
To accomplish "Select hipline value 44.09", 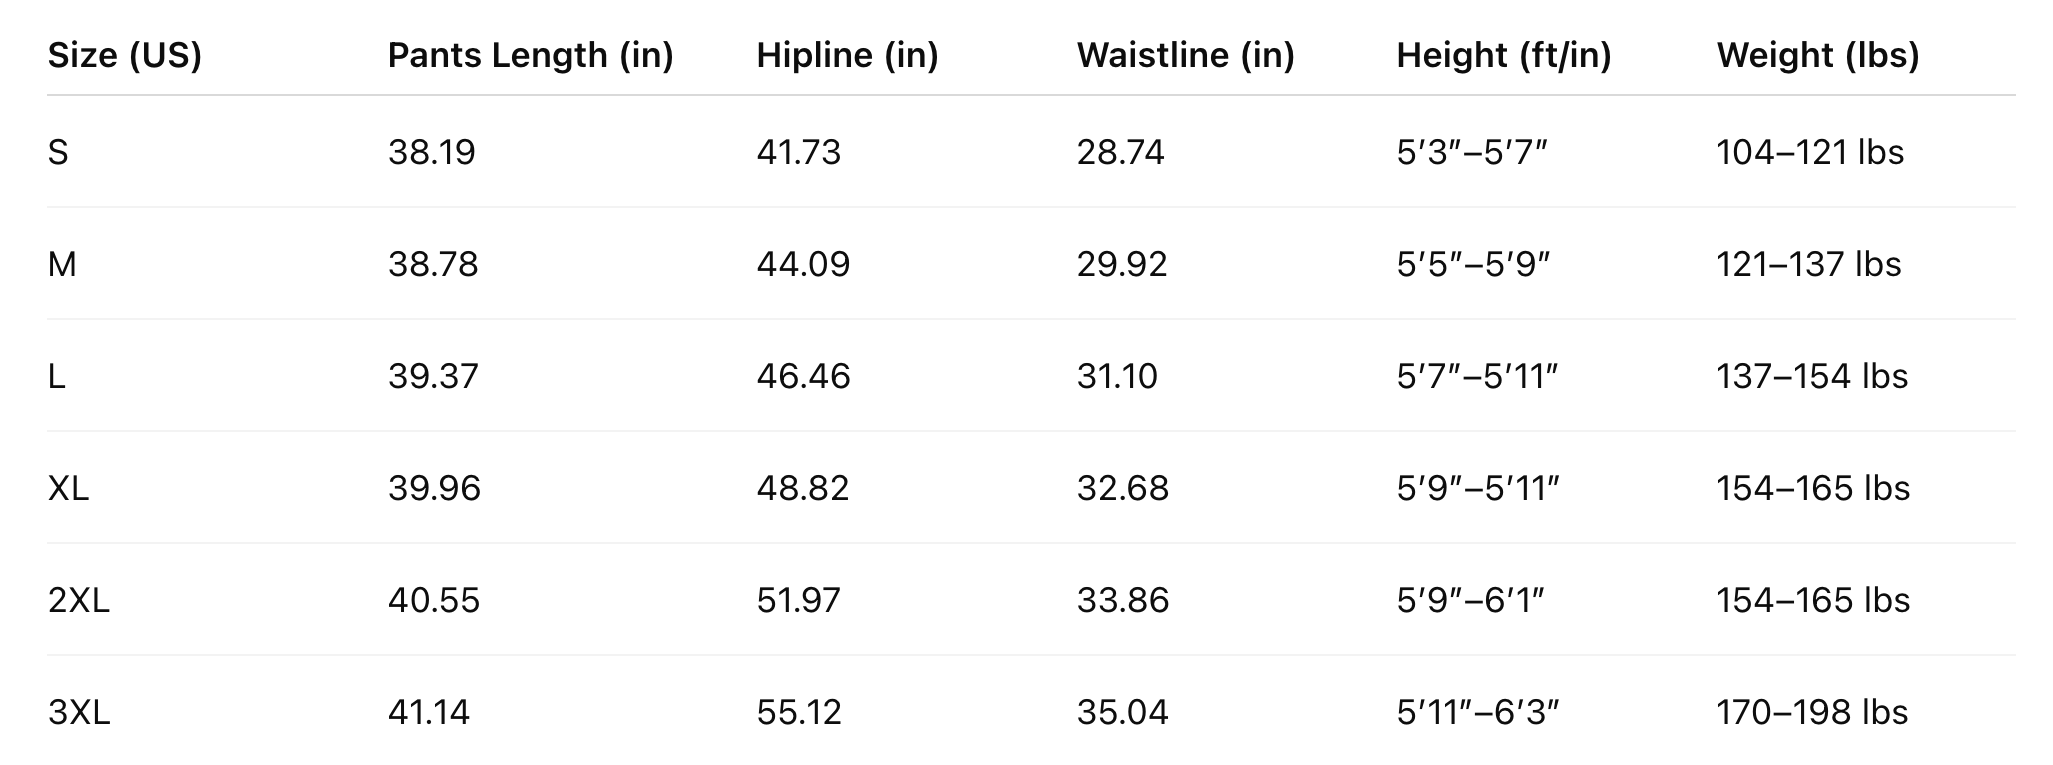I will pos(803,264).
